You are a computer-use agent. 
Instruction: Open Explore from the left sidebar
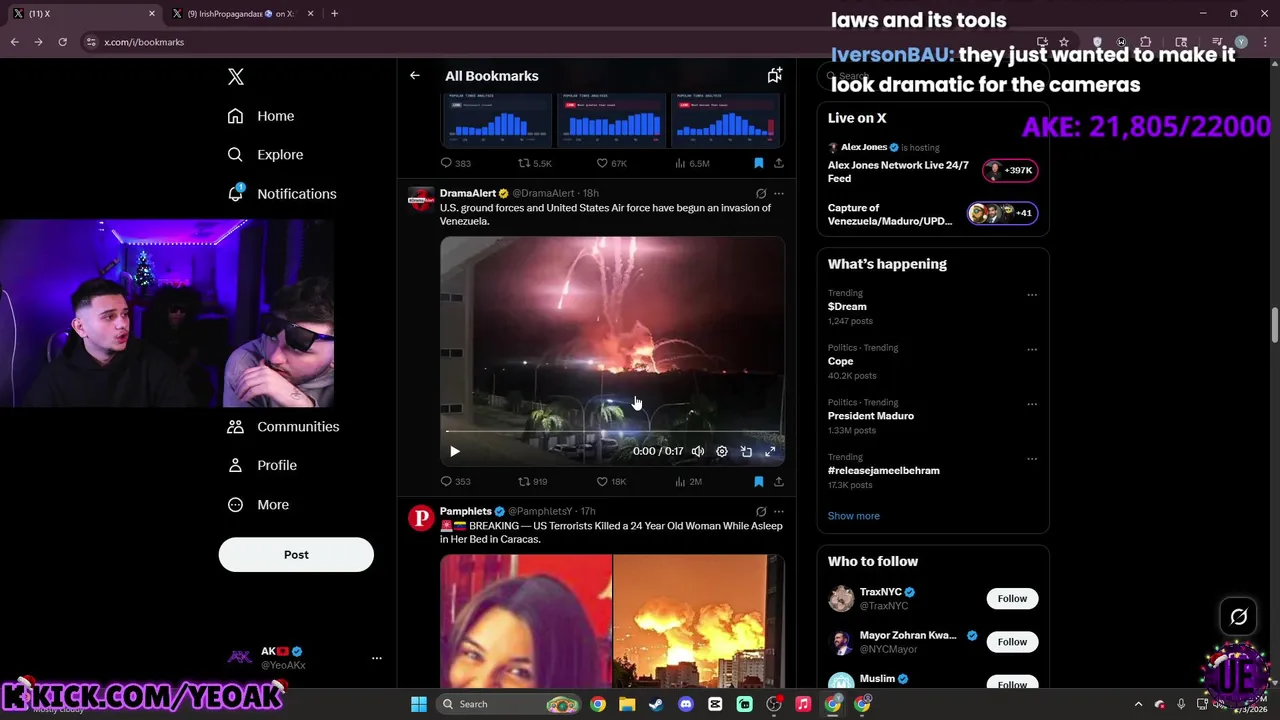click(x=265, y=155)
